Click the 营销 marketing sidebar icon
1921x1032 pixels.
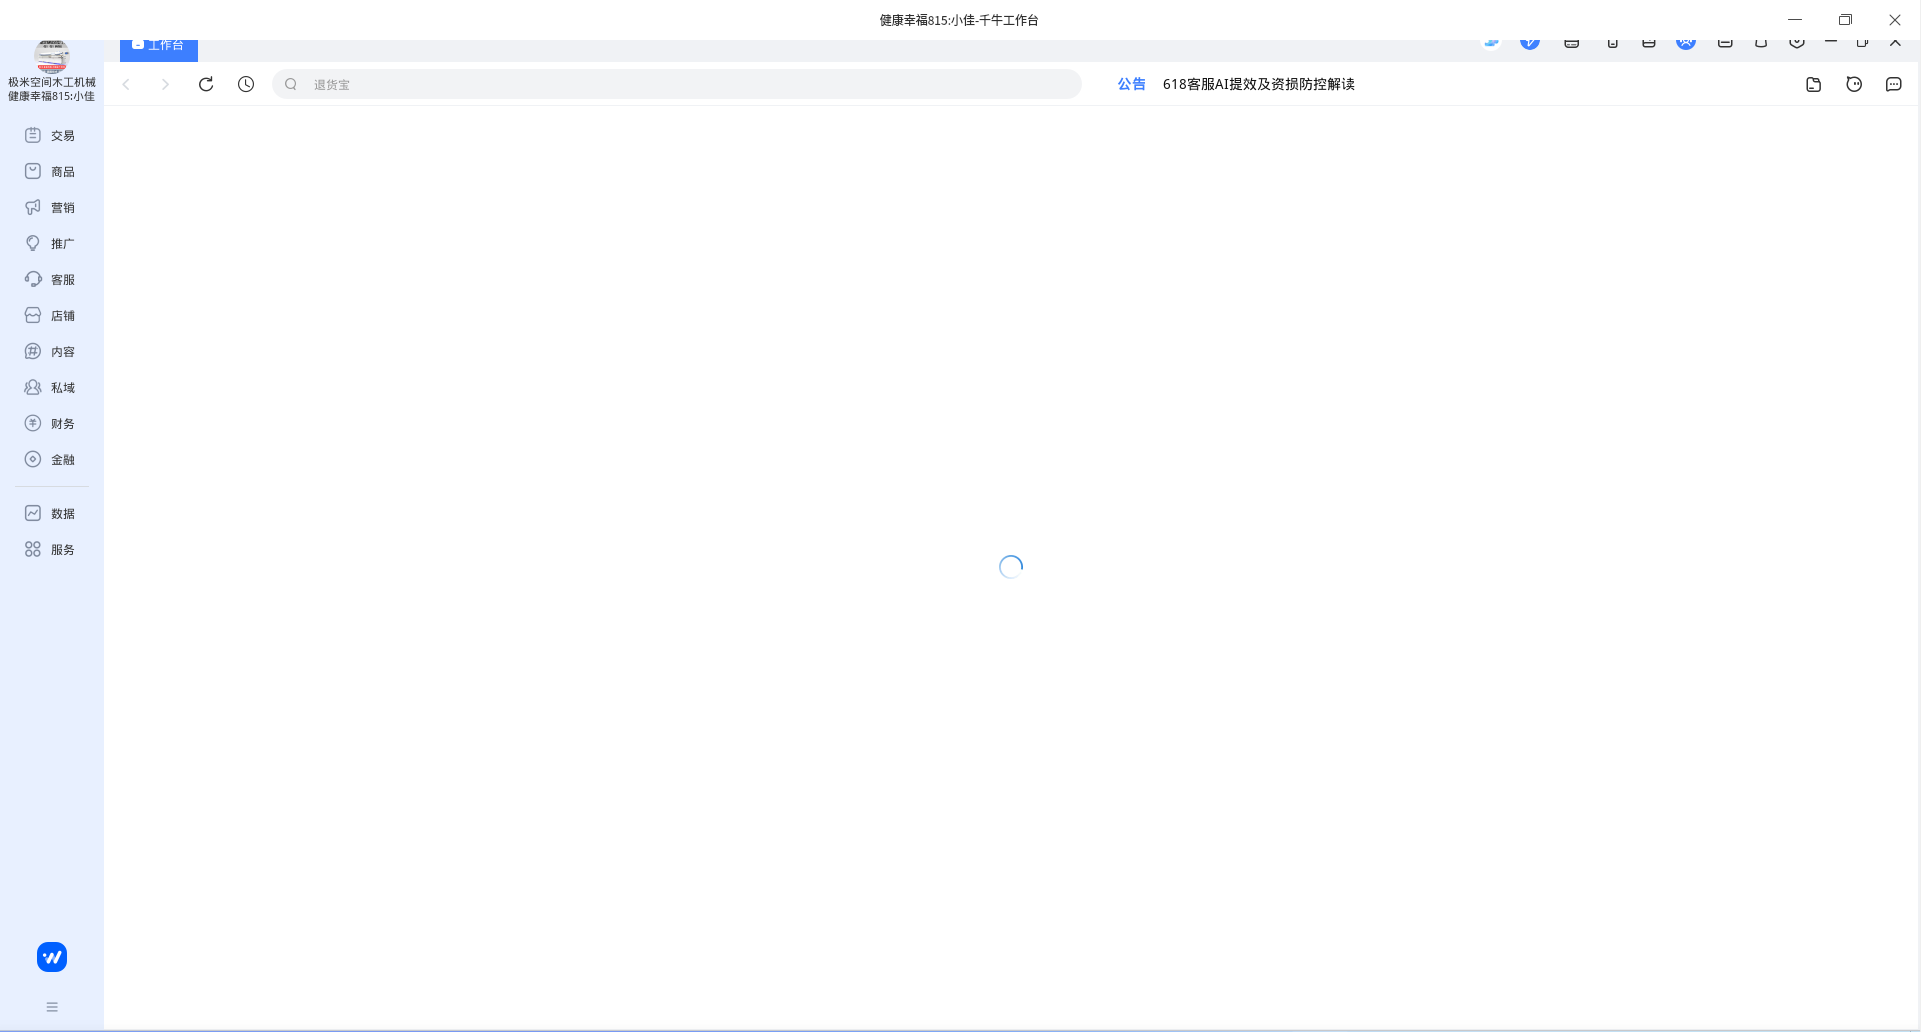[x=52, y=207]
